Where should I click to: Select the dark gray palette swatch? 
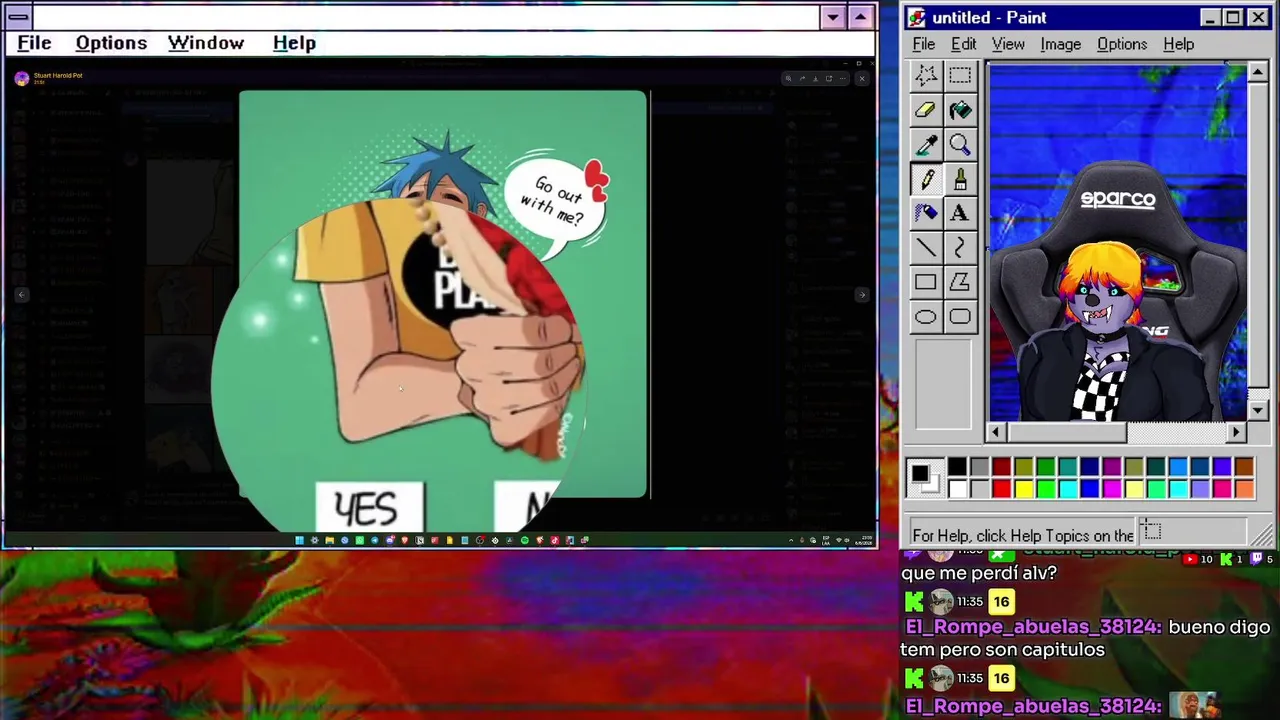click(x=979, y=467)
